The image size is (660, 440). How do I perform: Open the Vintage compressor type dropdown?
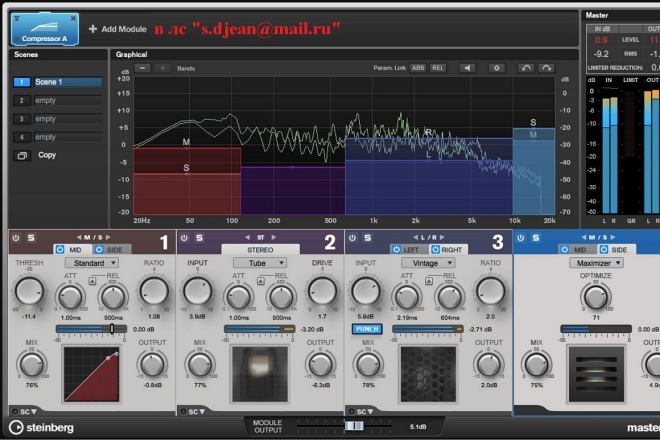tap(428, 263)
